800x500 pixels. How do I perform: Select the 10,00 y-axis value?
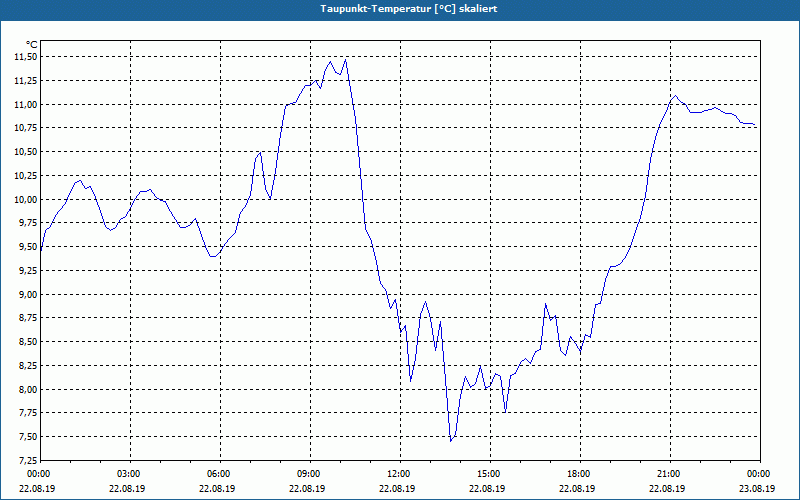coord(26,199)
